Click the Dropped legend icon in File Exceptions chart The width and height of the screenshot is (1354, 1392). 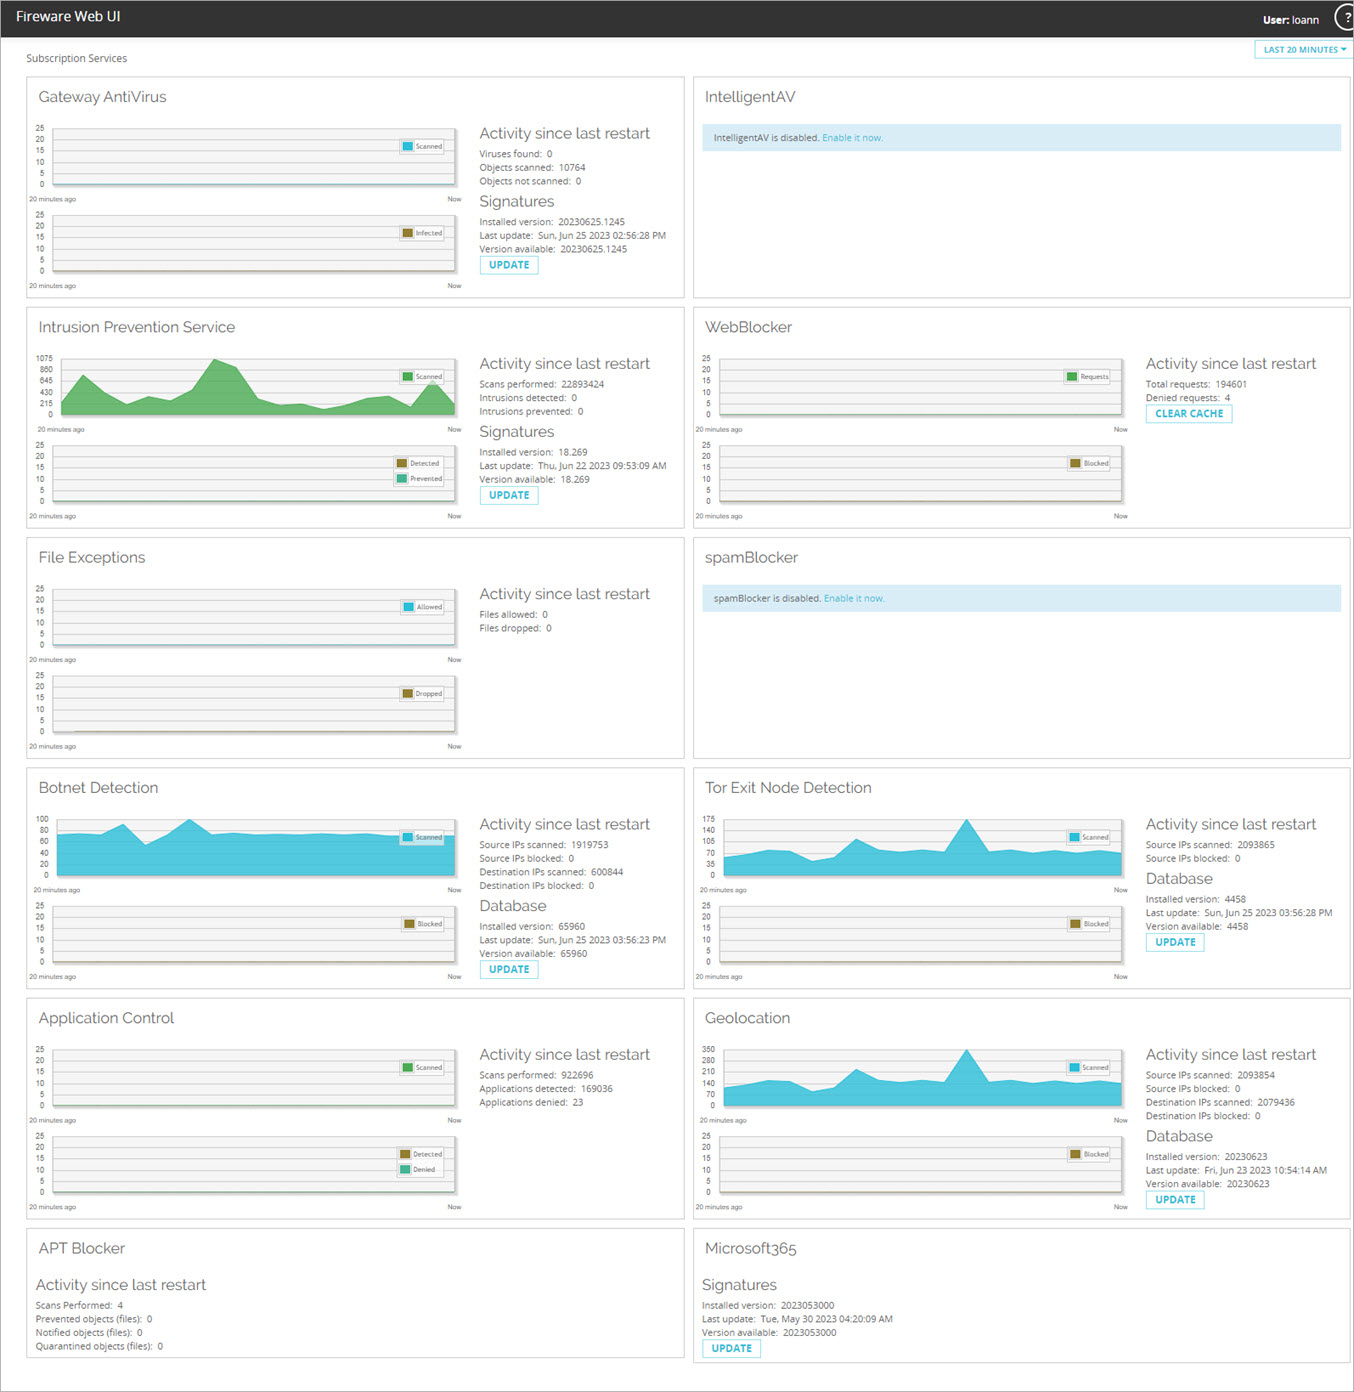(408, 694)
